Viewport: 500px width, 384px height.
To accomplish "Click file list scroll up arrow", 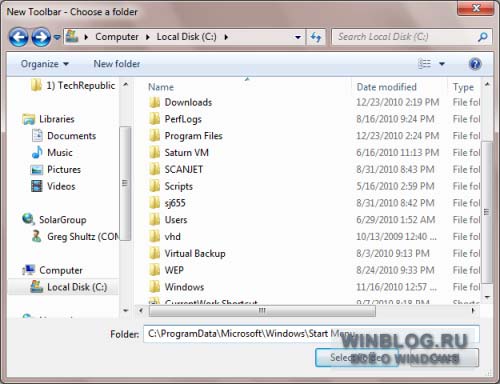I will click(487, 85).
